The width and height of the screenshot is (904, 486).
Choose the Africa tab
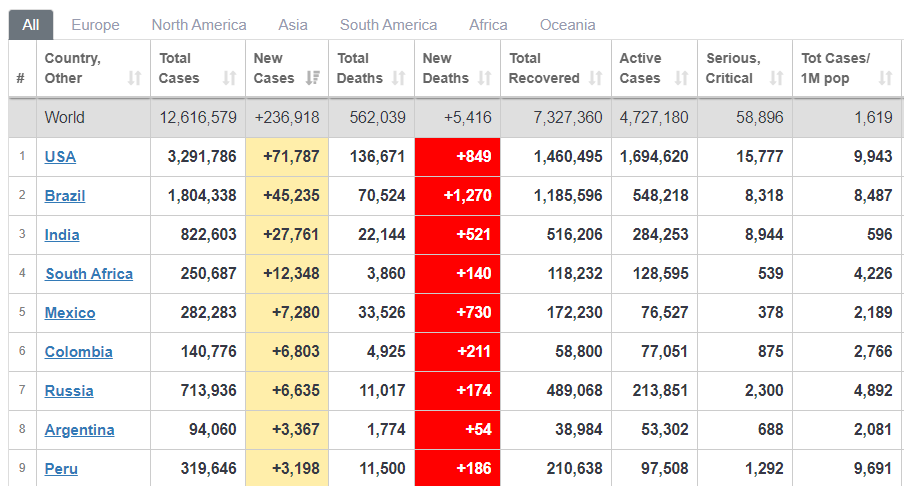click(488, 25)
